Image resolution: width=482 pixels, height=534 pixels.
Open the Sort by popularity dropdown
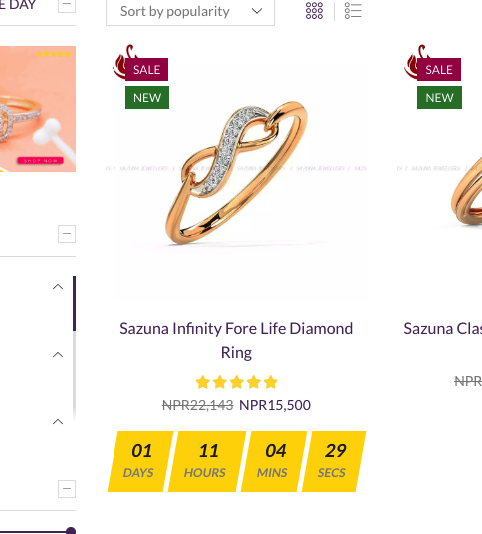tap(190, 12)
